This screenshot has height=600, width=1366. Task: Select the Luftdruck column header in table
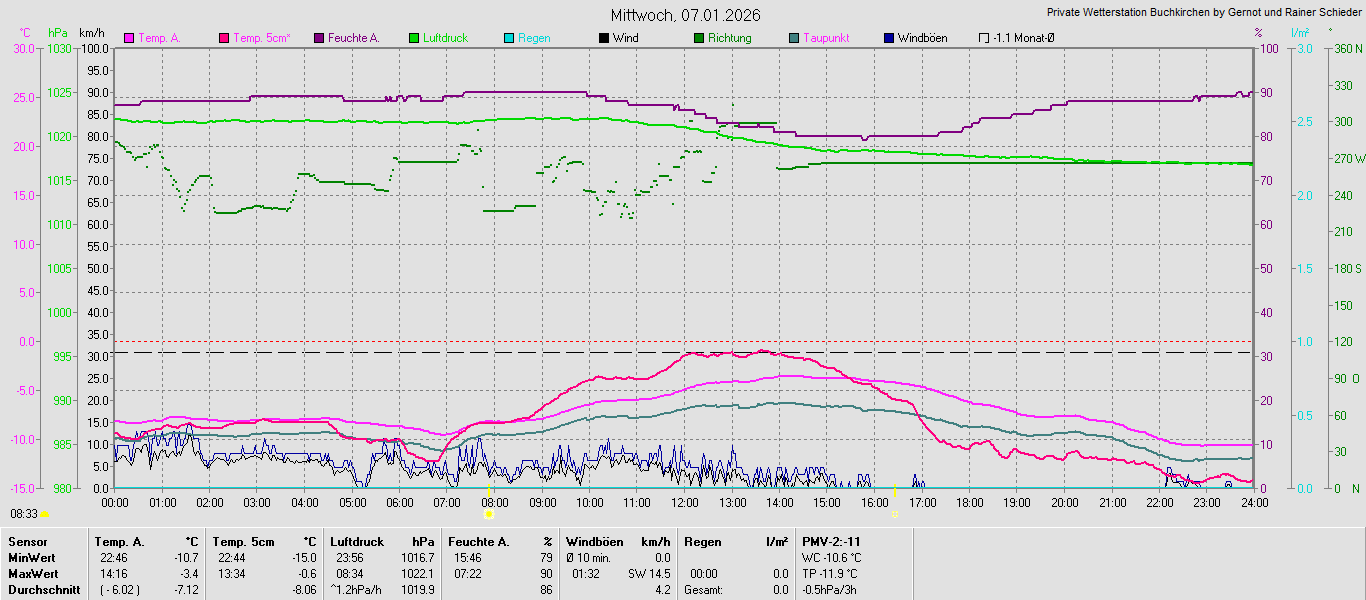(x=357, y=541)
